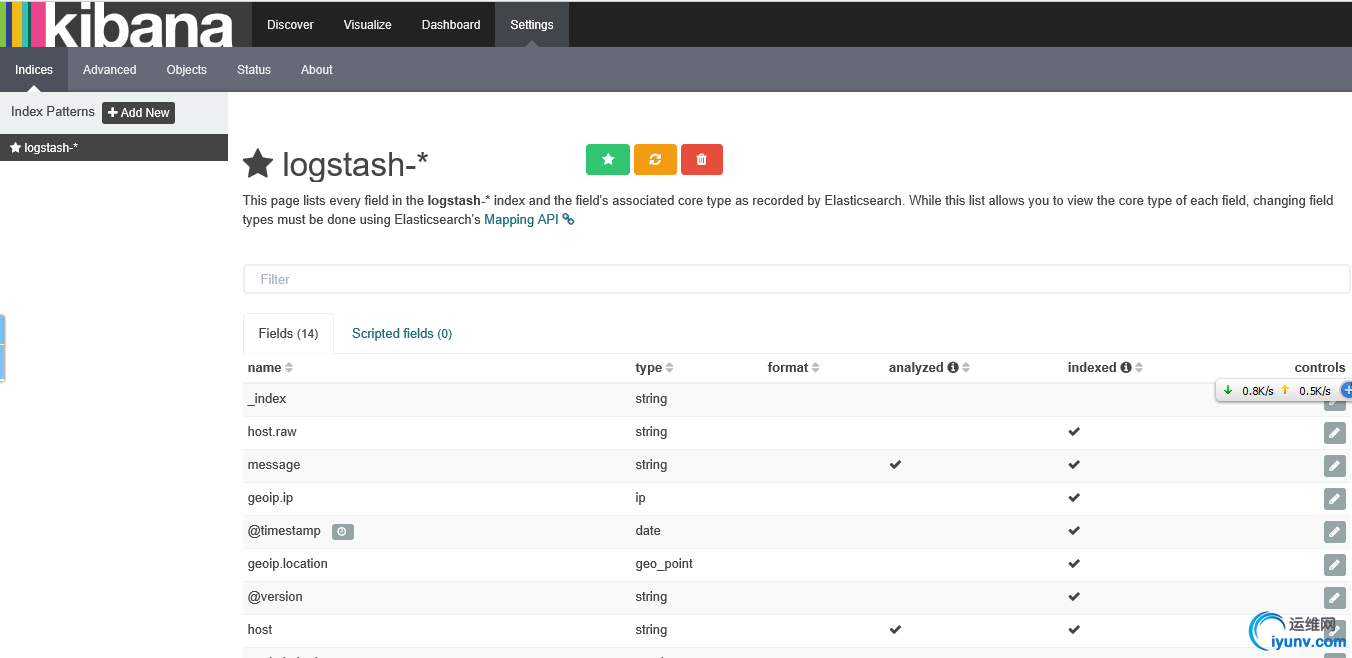Select the Indices settings section
Viewport: 1352px width, 658px height.
click(x=34, y=70)
